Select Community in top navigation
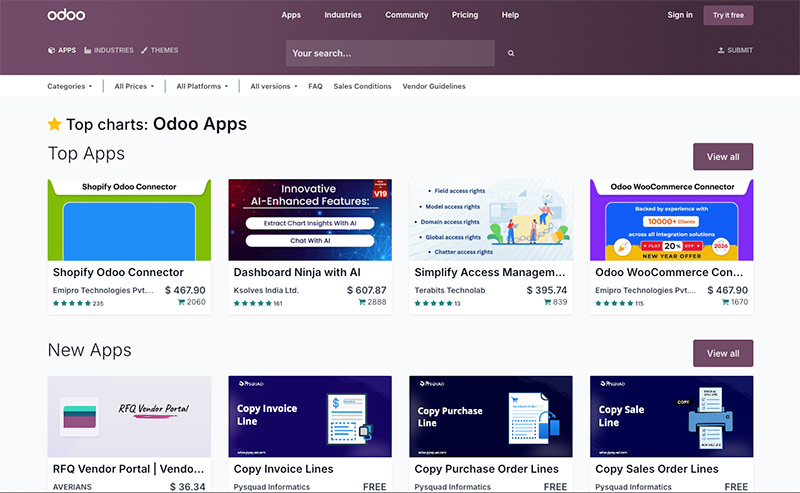 click(x=407, y=15)
